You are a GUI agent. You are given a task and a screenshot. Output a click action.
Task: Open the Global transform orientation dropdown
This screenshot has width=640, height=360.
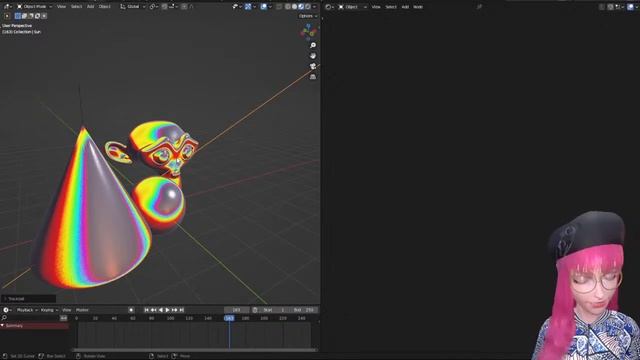pyautogui.click(x=133, y=7)
